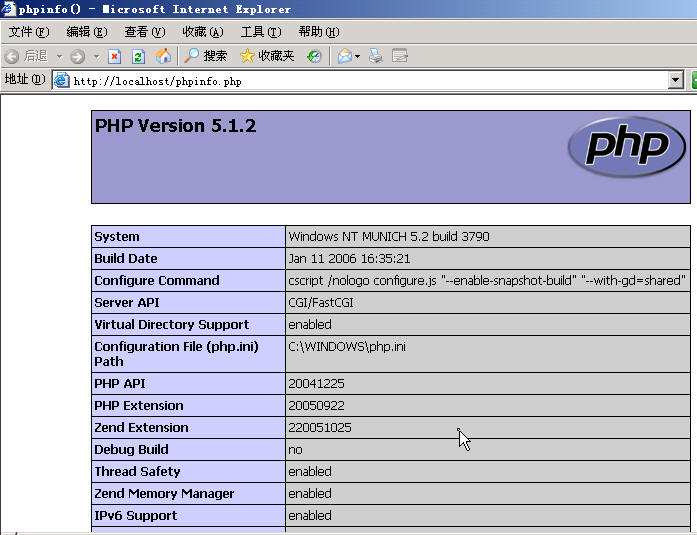Screen dimensions: 697x535
Task: Open the 帮助(H) menu
Action: click(319, 32)
